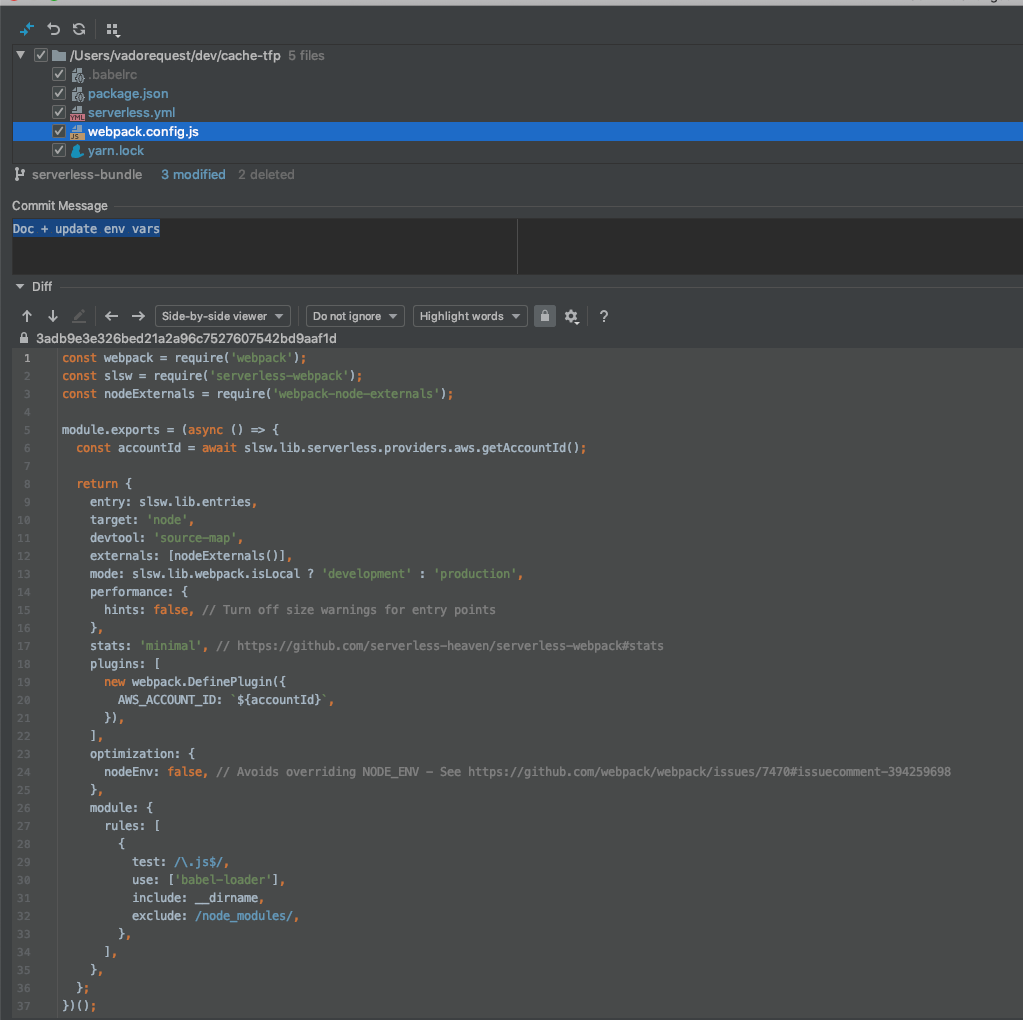
Task: Compare previous file left arrow
Action: (x=112, y=317)
